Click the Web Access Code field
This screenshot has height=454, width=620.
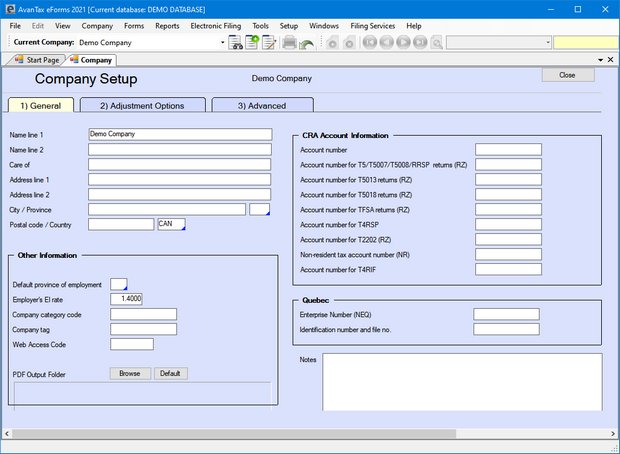tap(132, 344)
